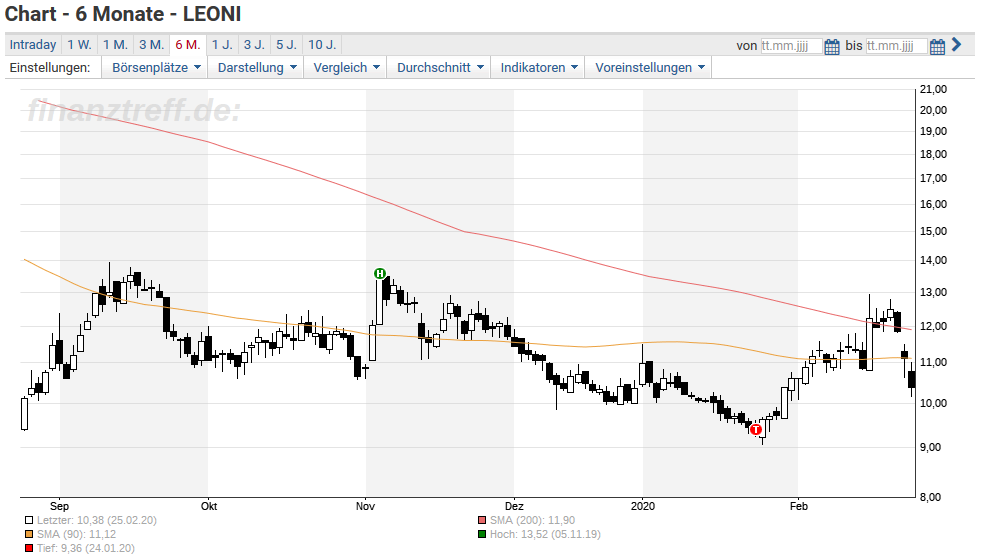Focus the 'bis' end date field
This screenshot has height=558, width=983.
point(896,46)
